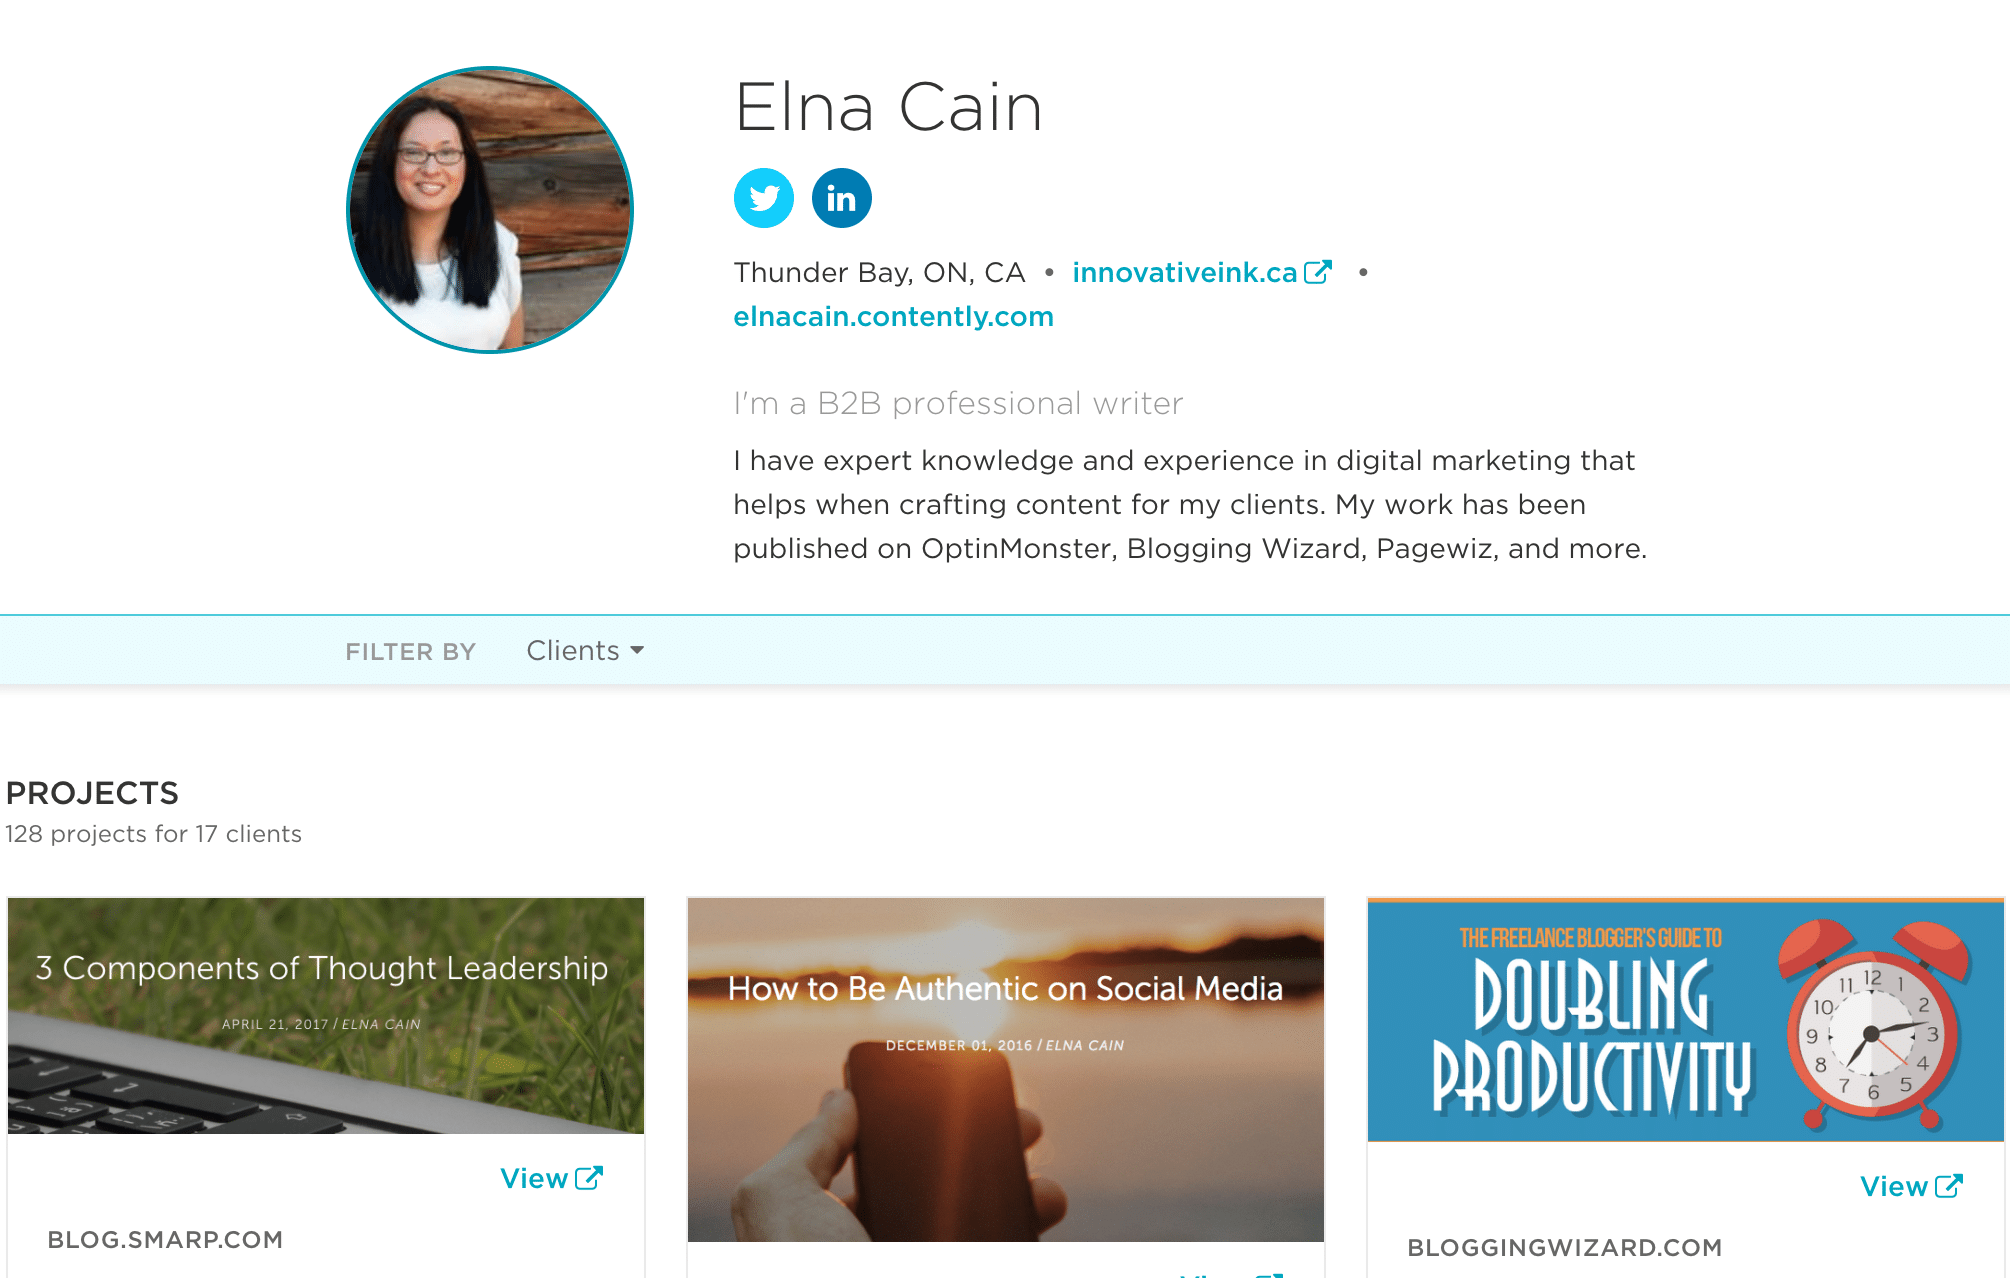Click external-link icon beside innovativeink.ca
The width and height of the screenshot is (2010, 1278).
point(1318,272)
